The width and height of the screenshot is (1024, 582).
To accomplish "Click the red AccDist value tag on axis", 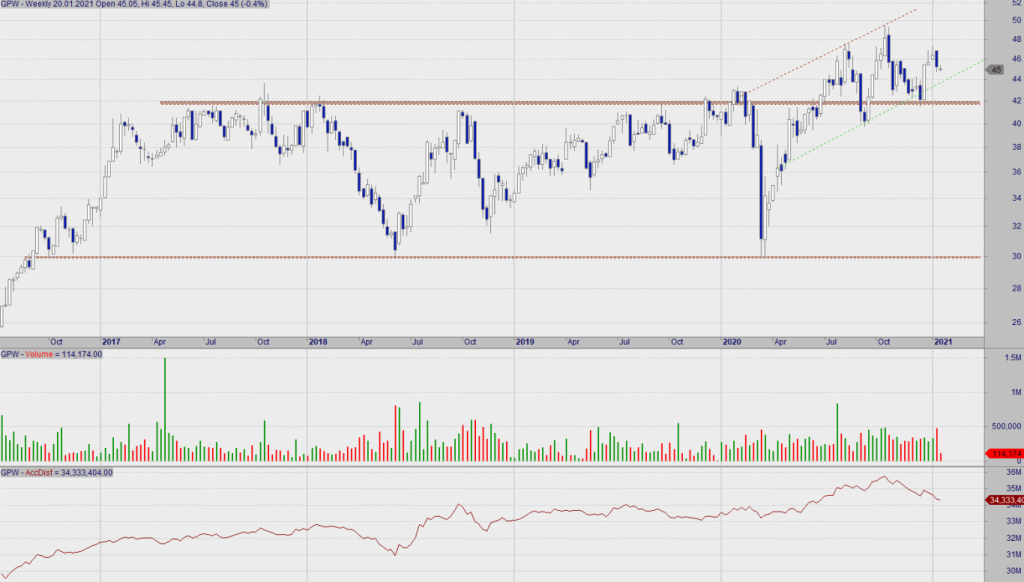I will coord(1004,499).
